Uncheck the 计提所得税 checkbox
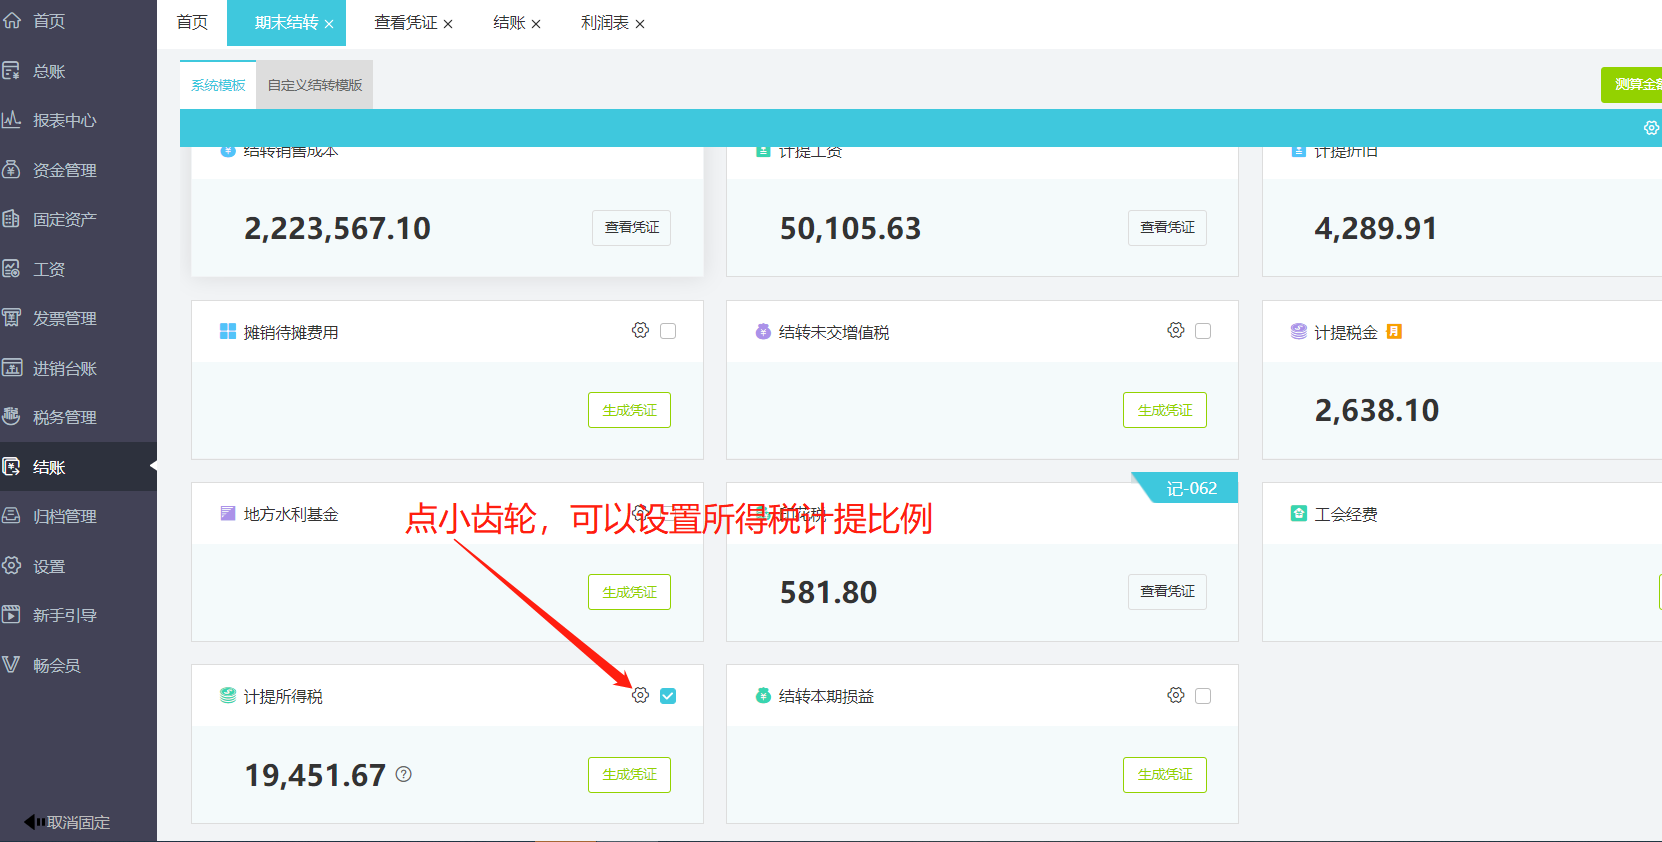Image resolution: width=1662 pixels, height=842 pixels. (668, 695)
